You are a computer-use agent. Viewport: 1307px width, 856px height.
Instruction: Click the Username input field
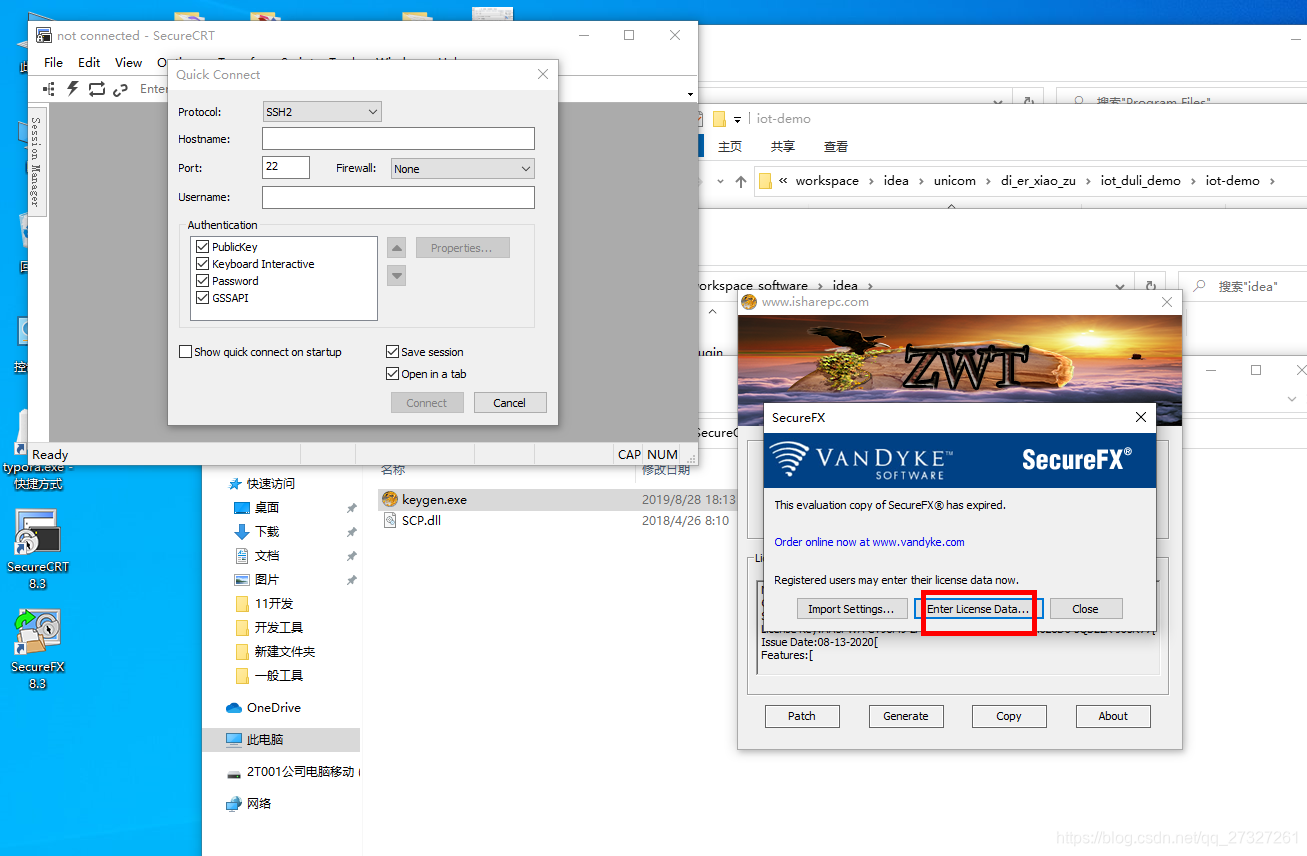[398, 197]
